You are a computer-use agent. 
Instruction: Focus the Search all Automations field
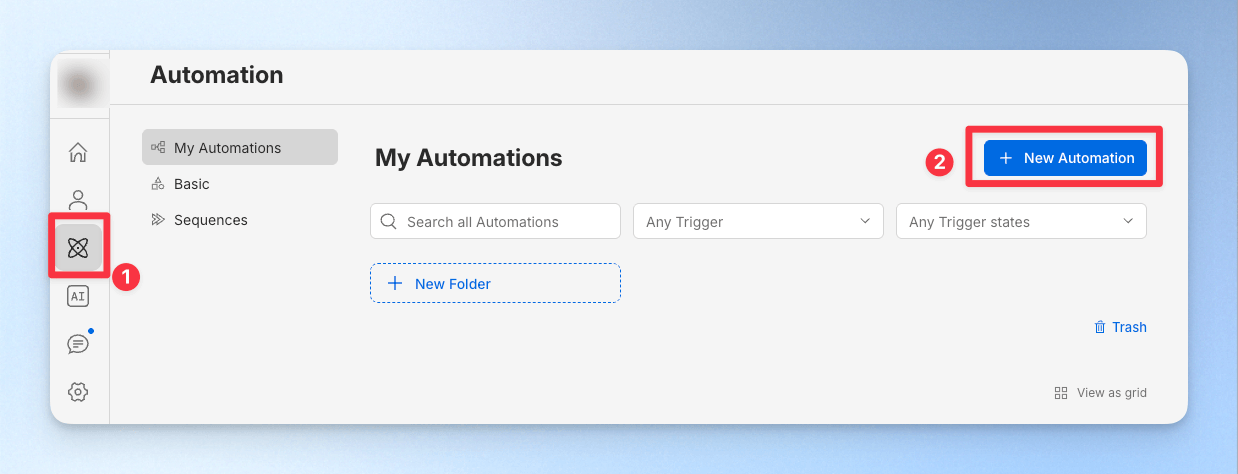coord(495,222)
